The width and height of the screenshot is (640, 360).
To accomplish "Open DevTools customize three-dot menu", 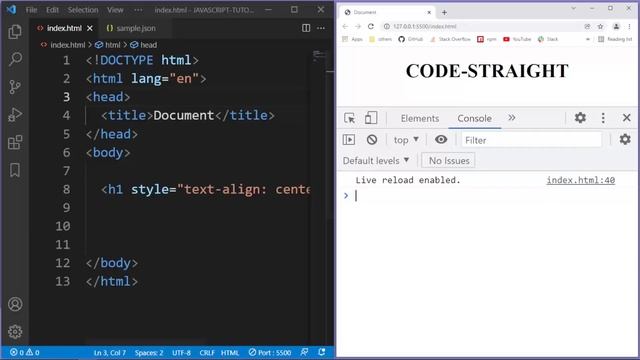I will 603,118.
